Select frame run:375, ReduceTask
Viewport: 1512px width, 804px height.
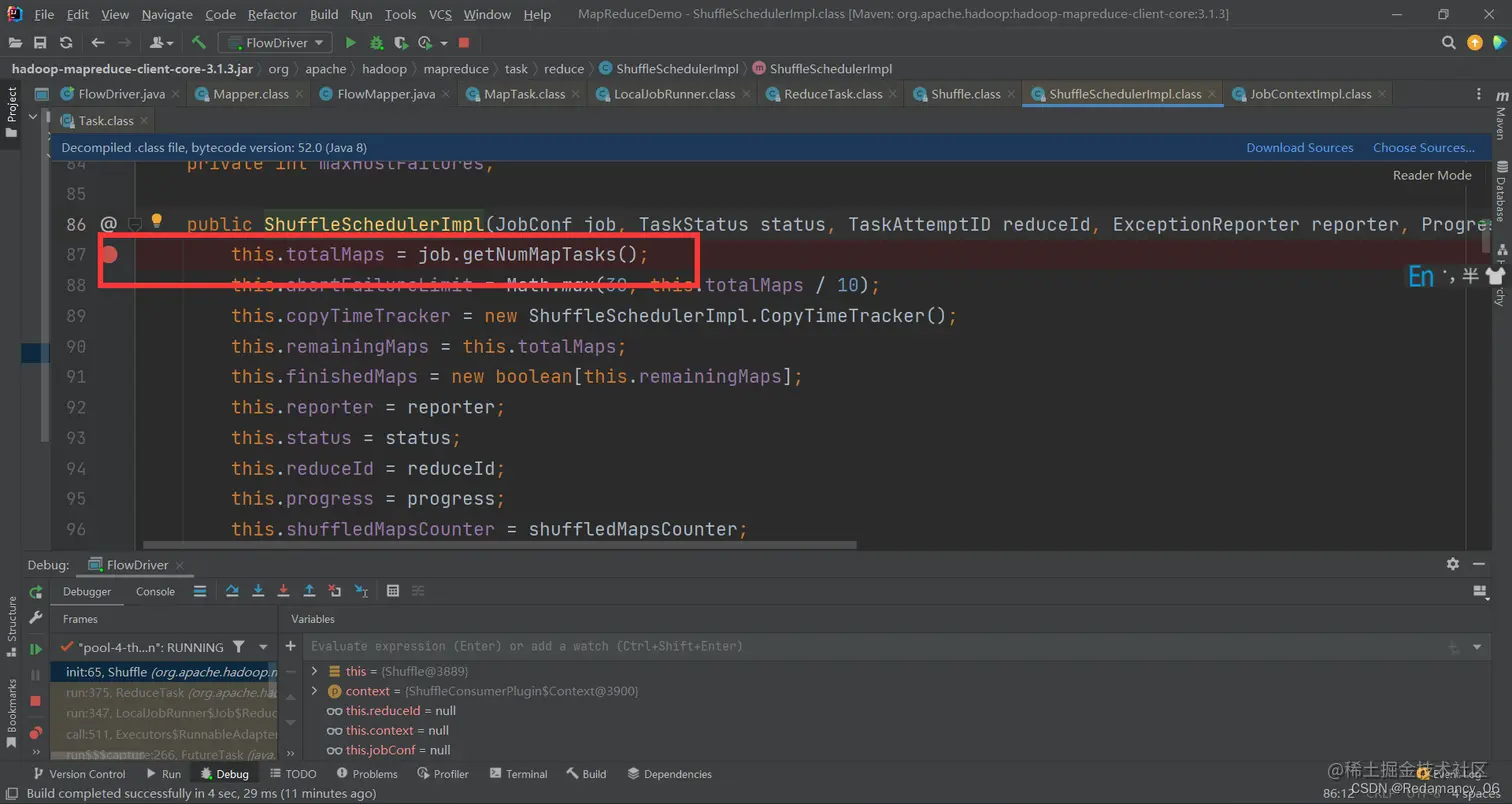point(164,692)
